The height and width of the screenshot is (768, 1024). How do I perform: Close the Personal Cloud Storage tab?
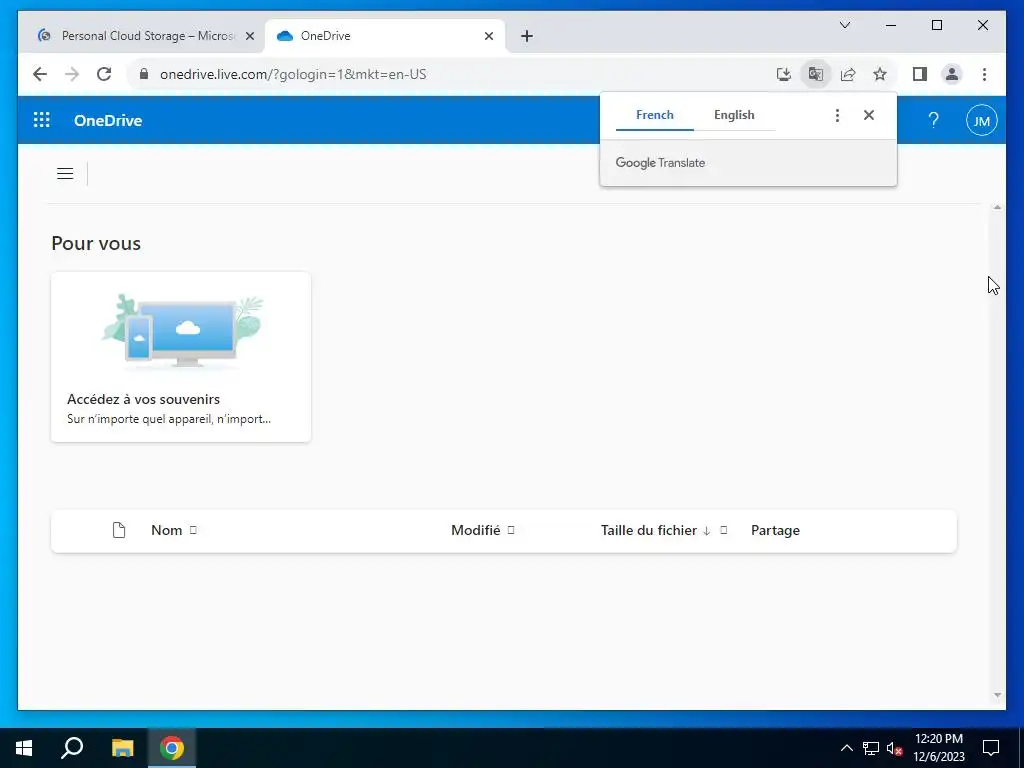click(249, 36)
